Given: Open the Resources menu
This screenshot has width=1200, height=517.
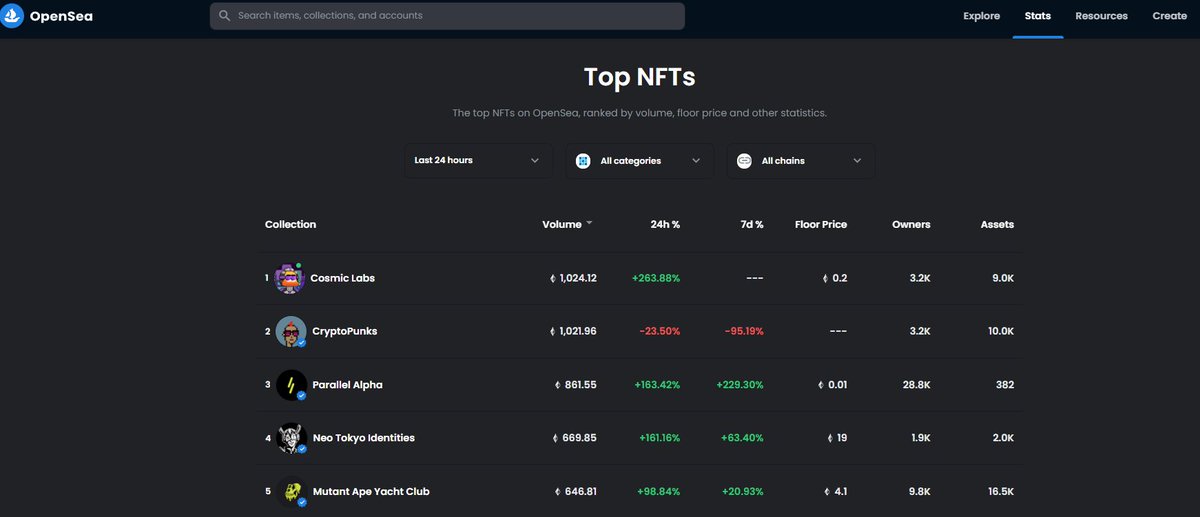Looking at the screenshot, I should (1101, 16).
